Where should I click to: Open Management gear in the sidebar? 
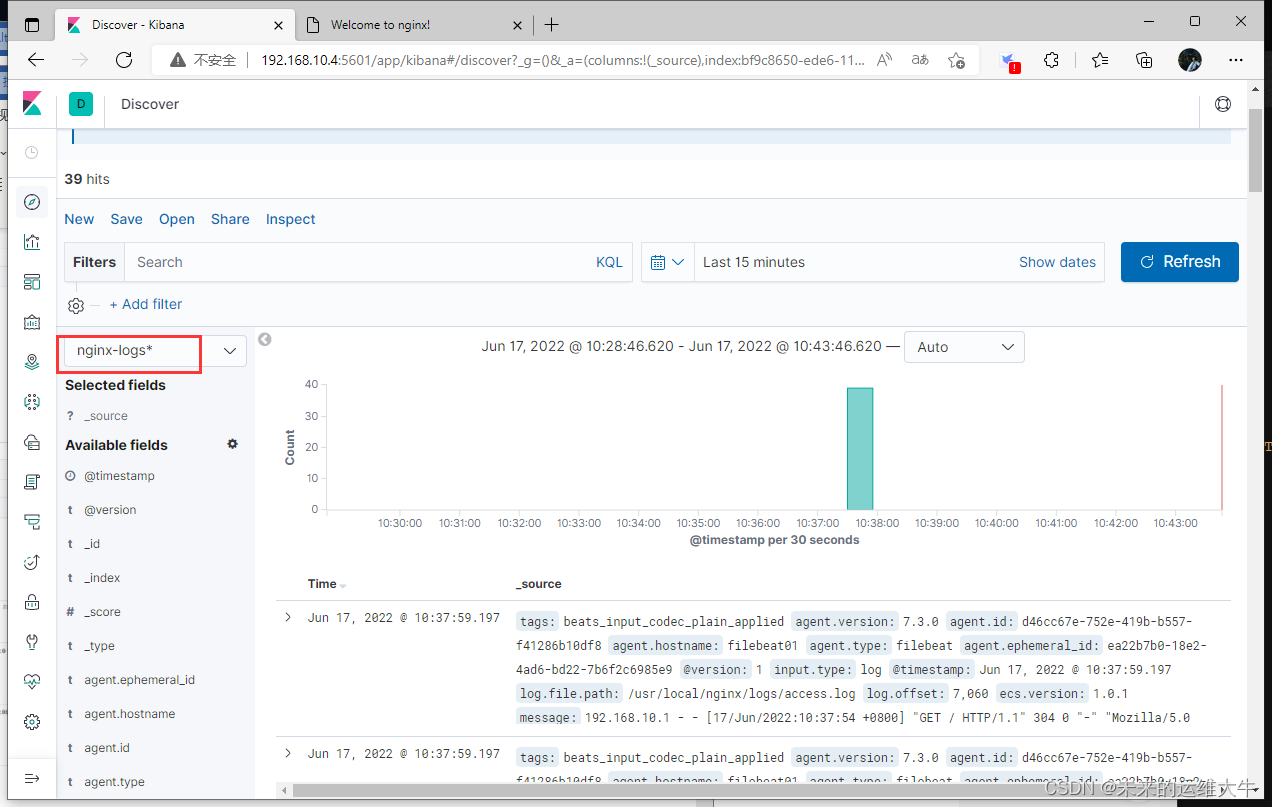tap(32, 722)
